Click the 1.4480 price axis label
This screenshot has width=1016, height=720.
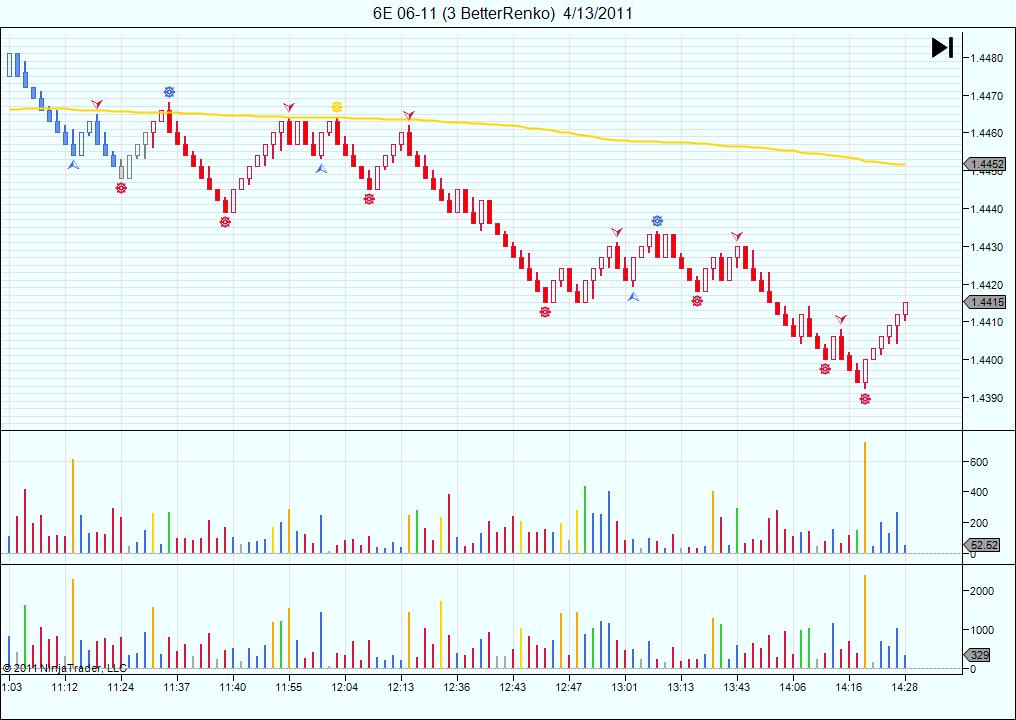pyautogui.click(x=986, y=58)
